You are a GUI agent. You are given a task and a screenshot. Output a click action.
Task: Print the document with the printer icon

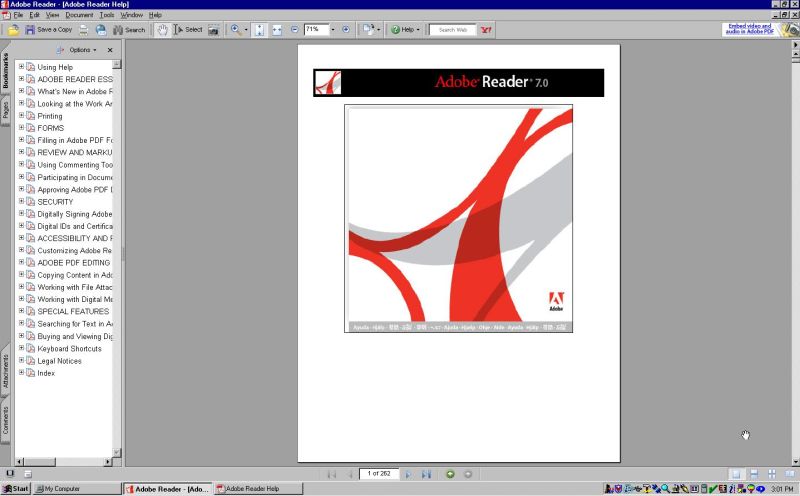84,30
